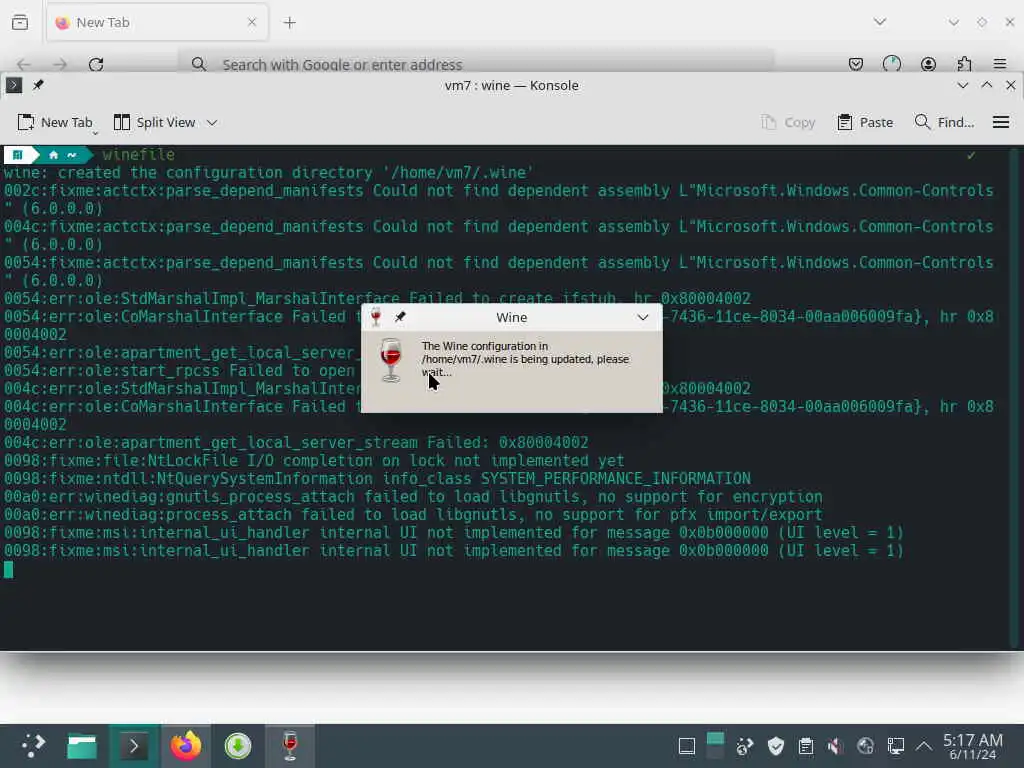
Task: Click the Firefox circular sync icon in toolbar
Action: click(x=892, y=64)
